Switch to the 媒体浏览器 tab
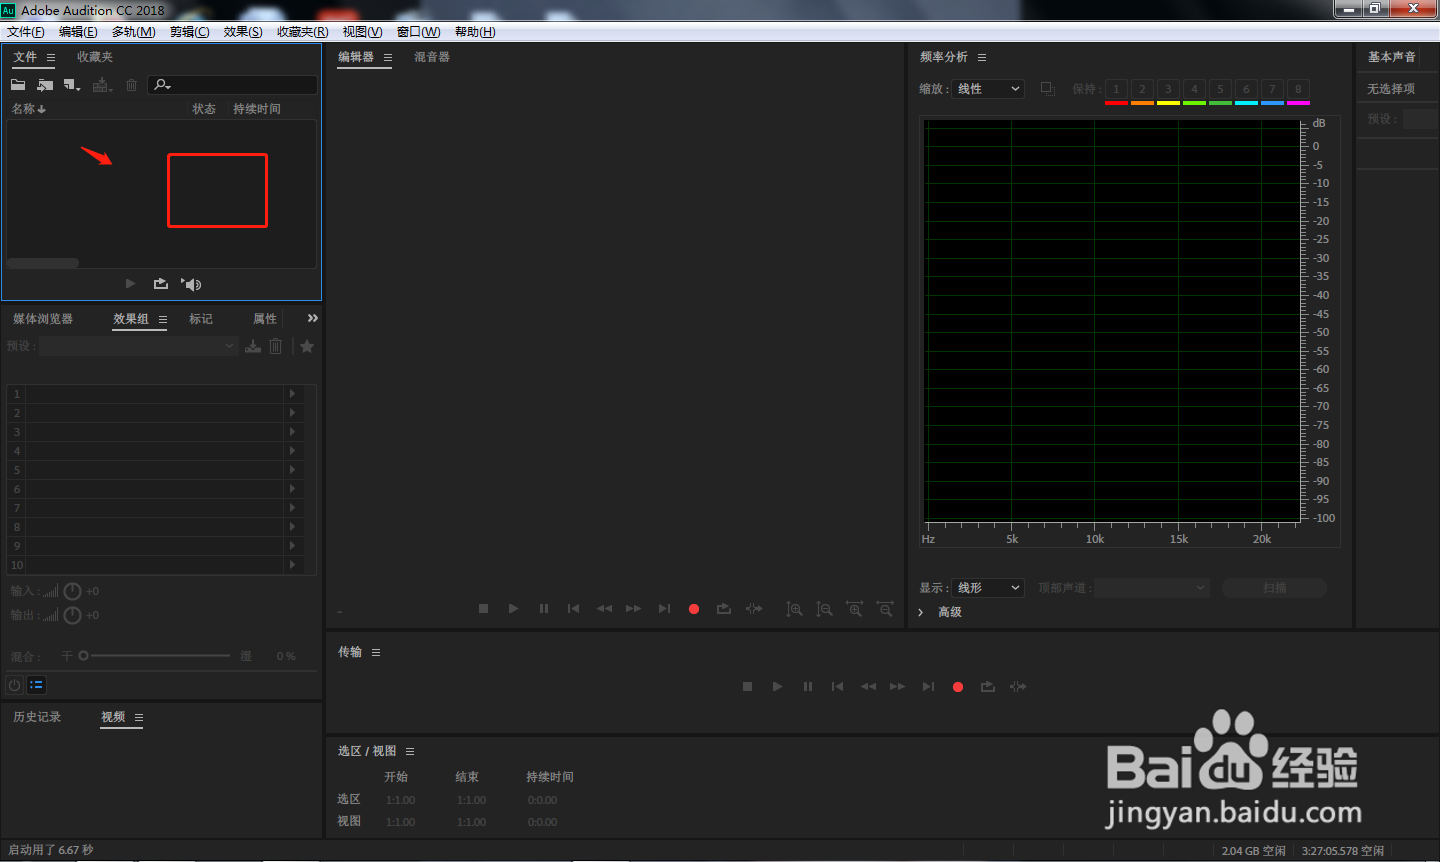 (x=43, y=319)
